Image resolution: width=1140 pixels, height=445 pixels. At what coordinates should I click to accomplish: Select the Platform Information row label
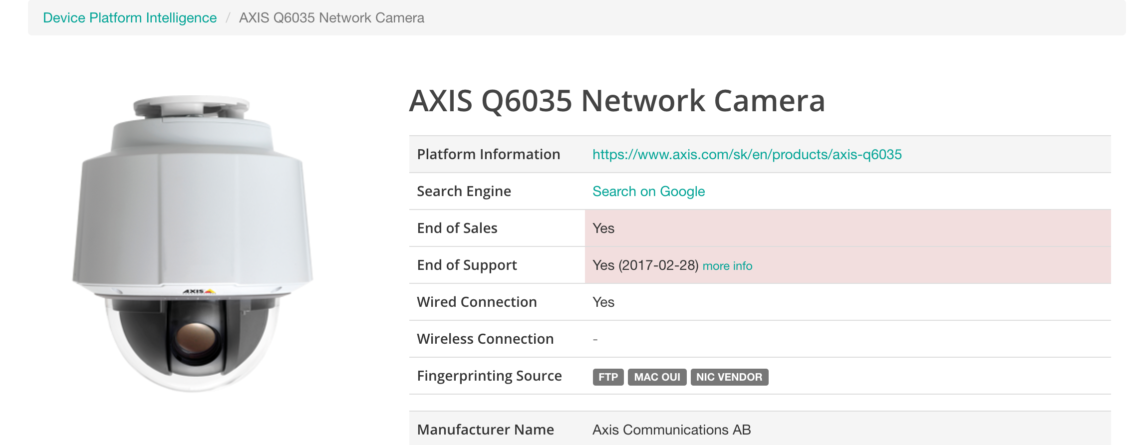pyautogui.click(x=489, y=154)
